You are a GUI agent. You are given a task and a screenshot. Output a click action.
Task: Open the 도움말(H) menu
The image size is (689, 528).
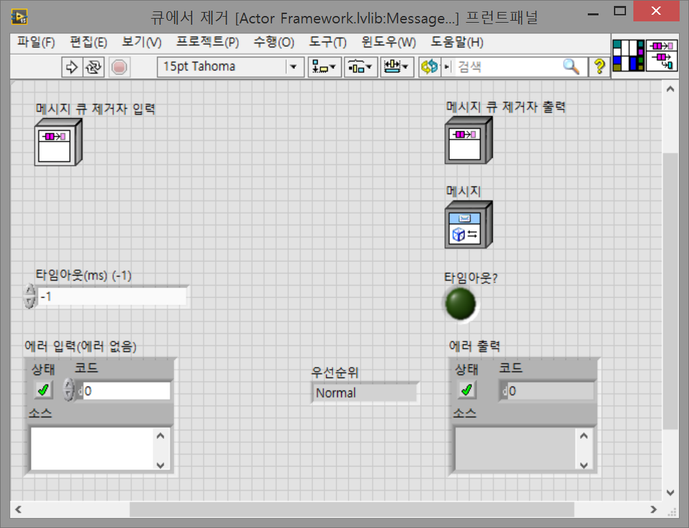[457, 43]
